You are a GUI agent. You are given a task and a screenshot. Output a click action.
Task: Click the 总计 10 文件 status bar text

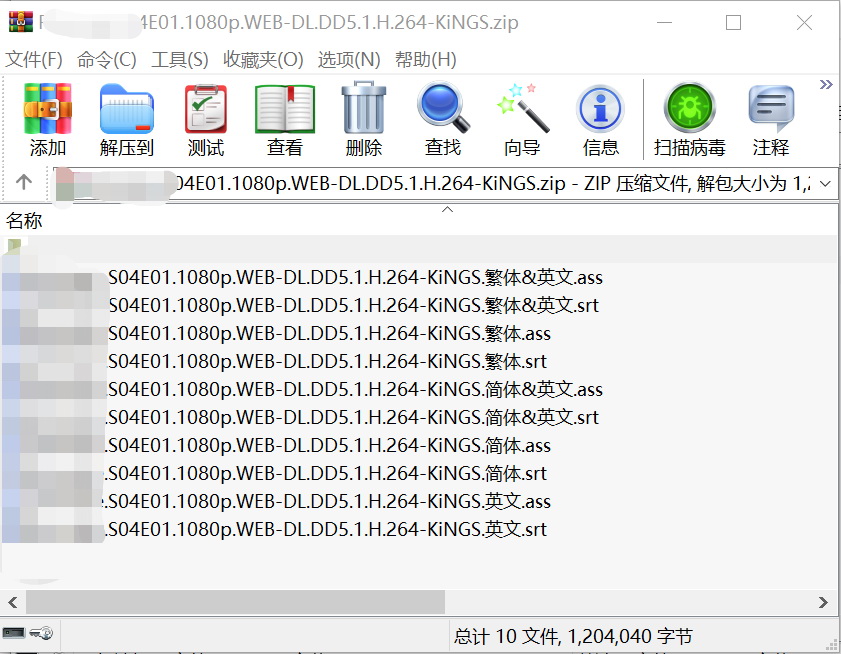point(573,636)
